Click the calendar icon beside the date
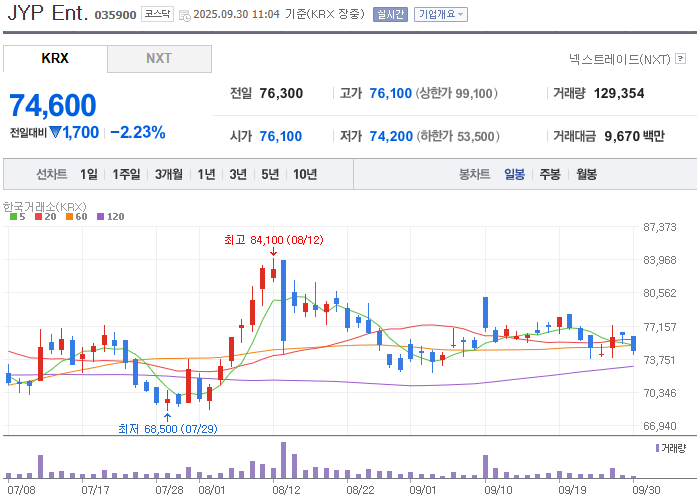Screen dimensions: 697x498 (184, 15)
